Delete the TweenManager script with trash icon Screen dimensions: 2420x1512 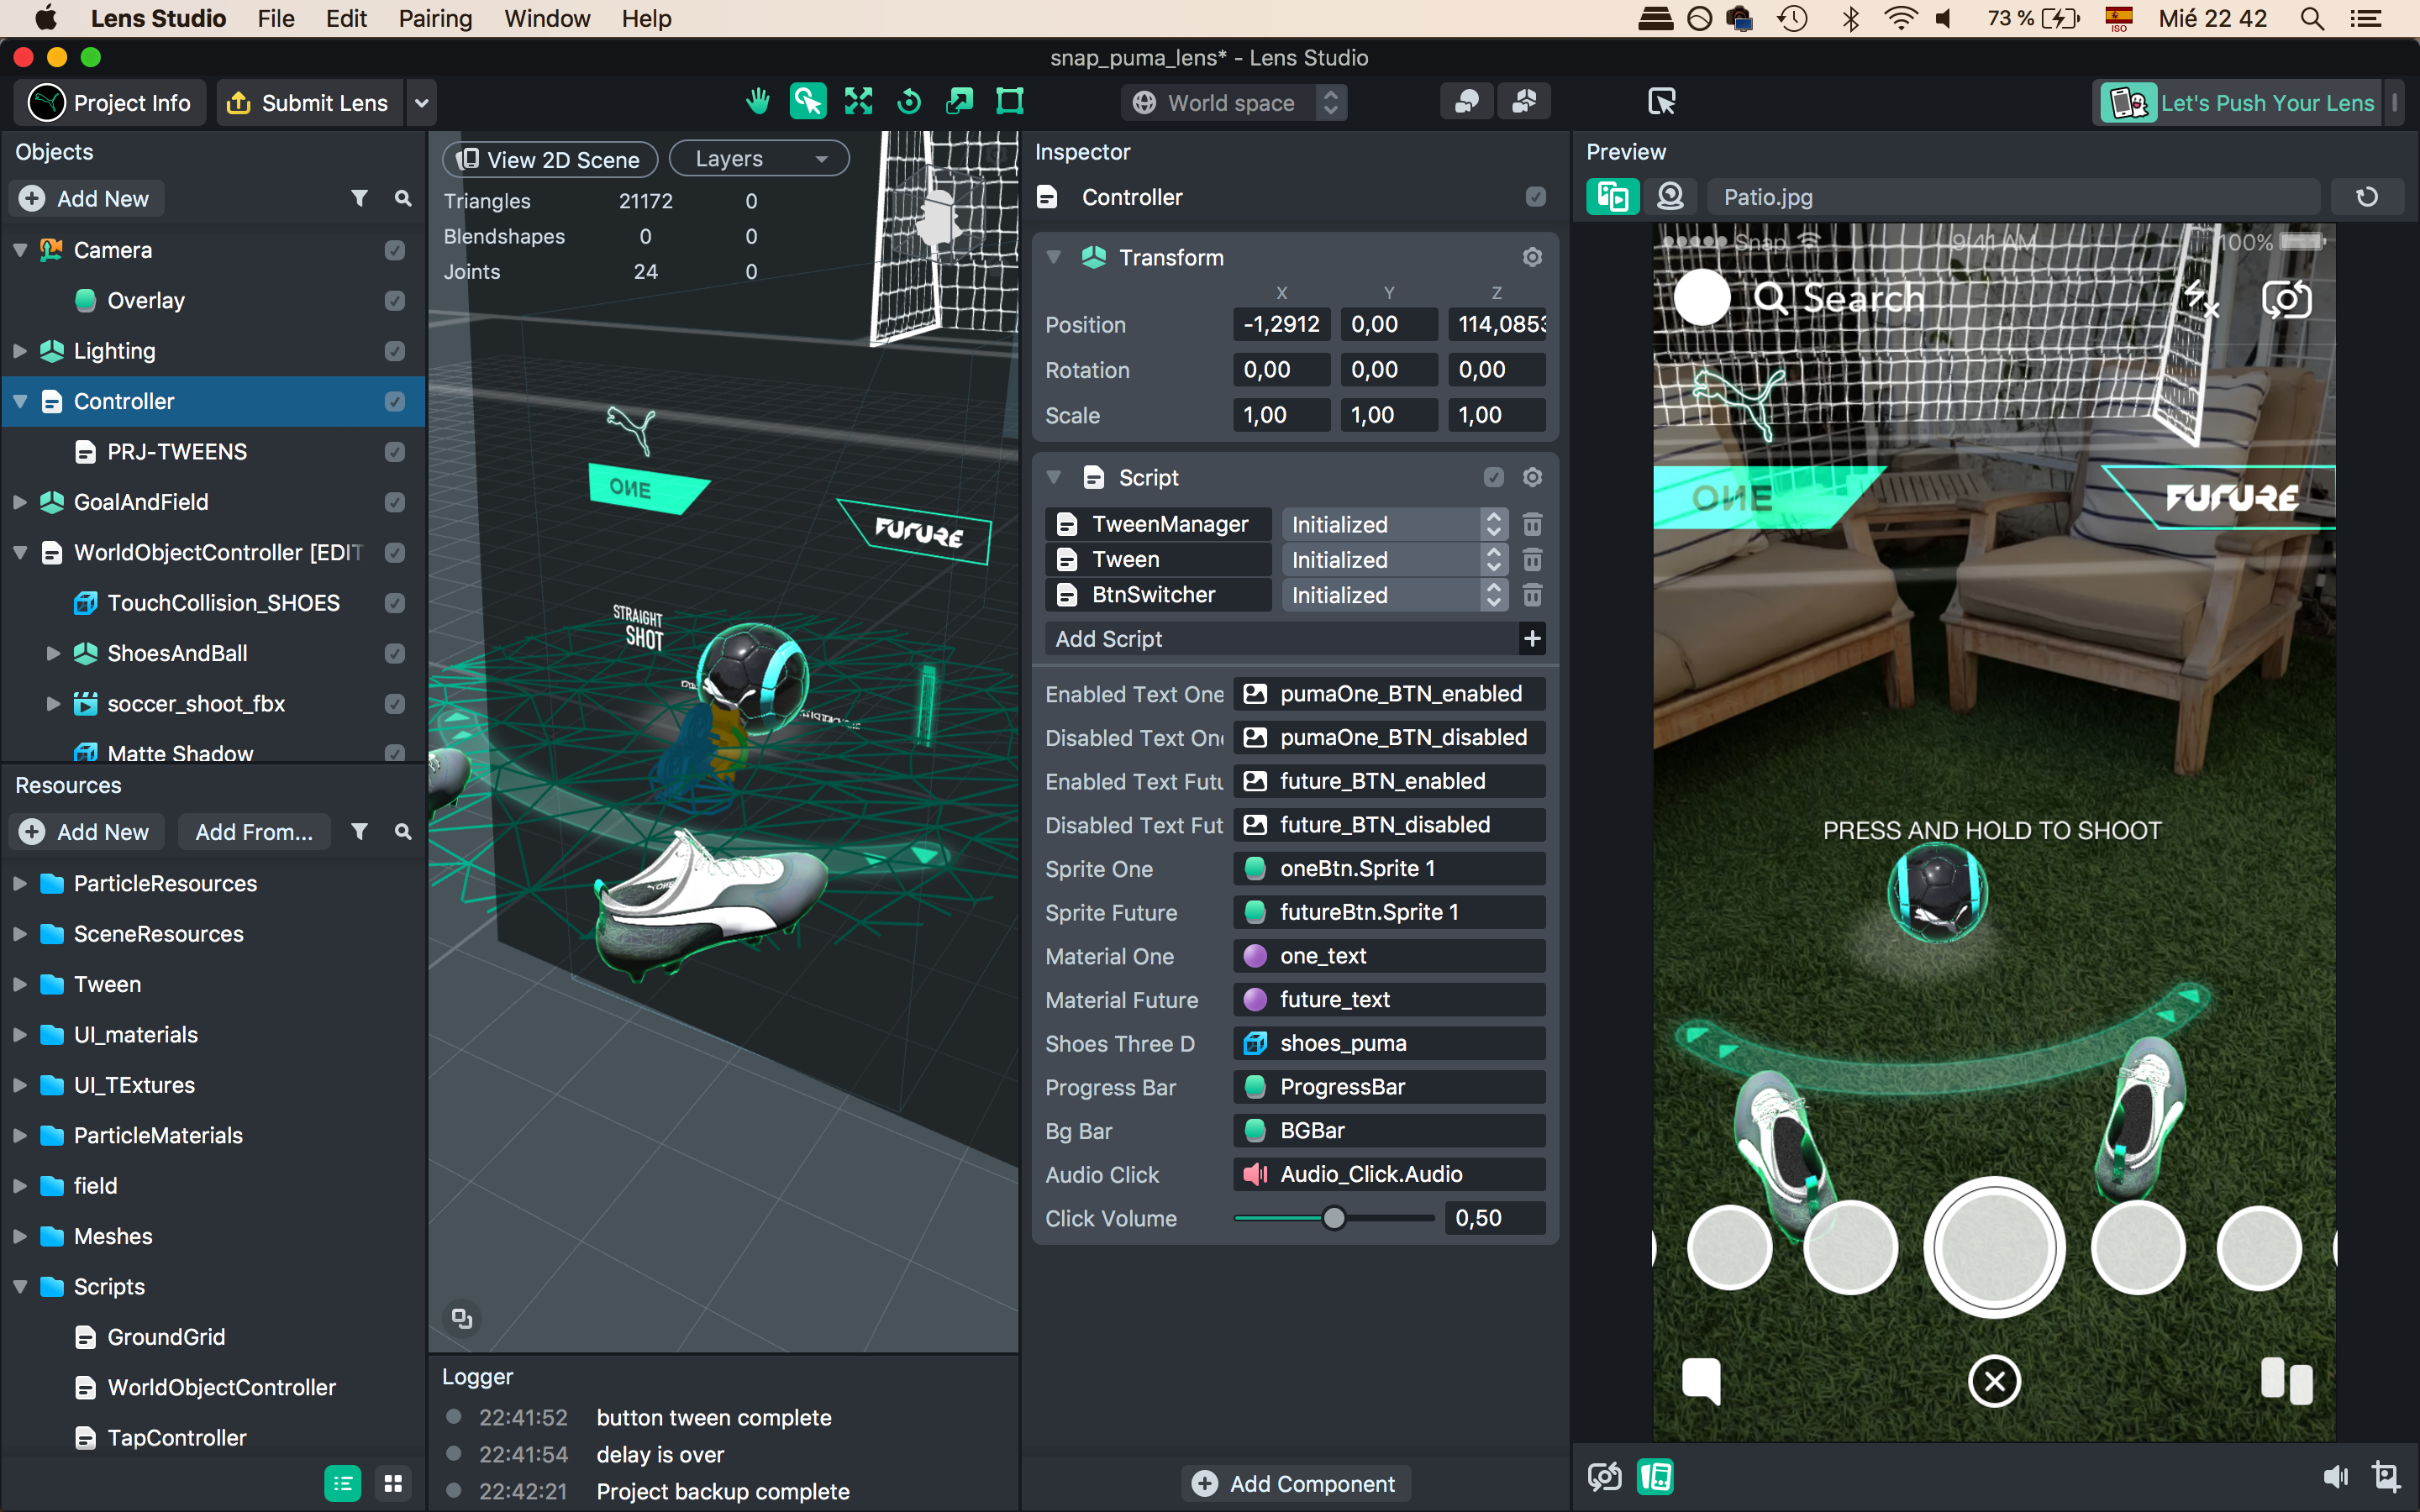pos(1532,524)
